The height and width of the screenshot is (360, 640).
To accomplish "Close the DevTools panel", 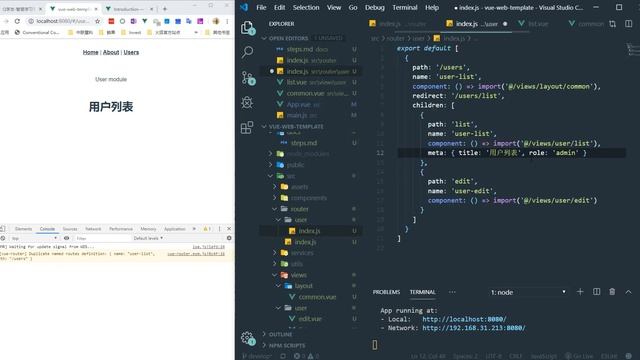I will pyautogui.click(x=229, y=229).
